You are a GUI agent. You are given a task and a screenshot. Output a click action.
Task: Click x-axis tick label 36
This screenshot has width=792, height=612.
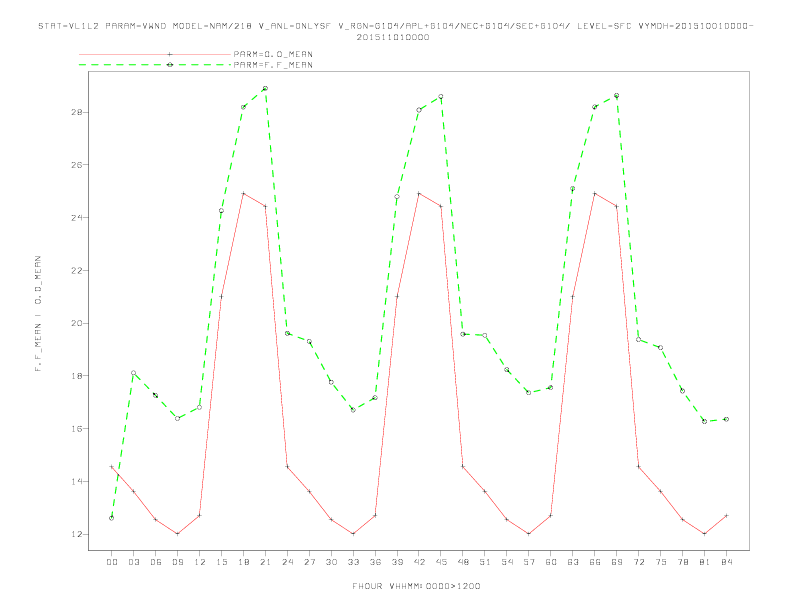pyautogui.click(x=375, y=562)
